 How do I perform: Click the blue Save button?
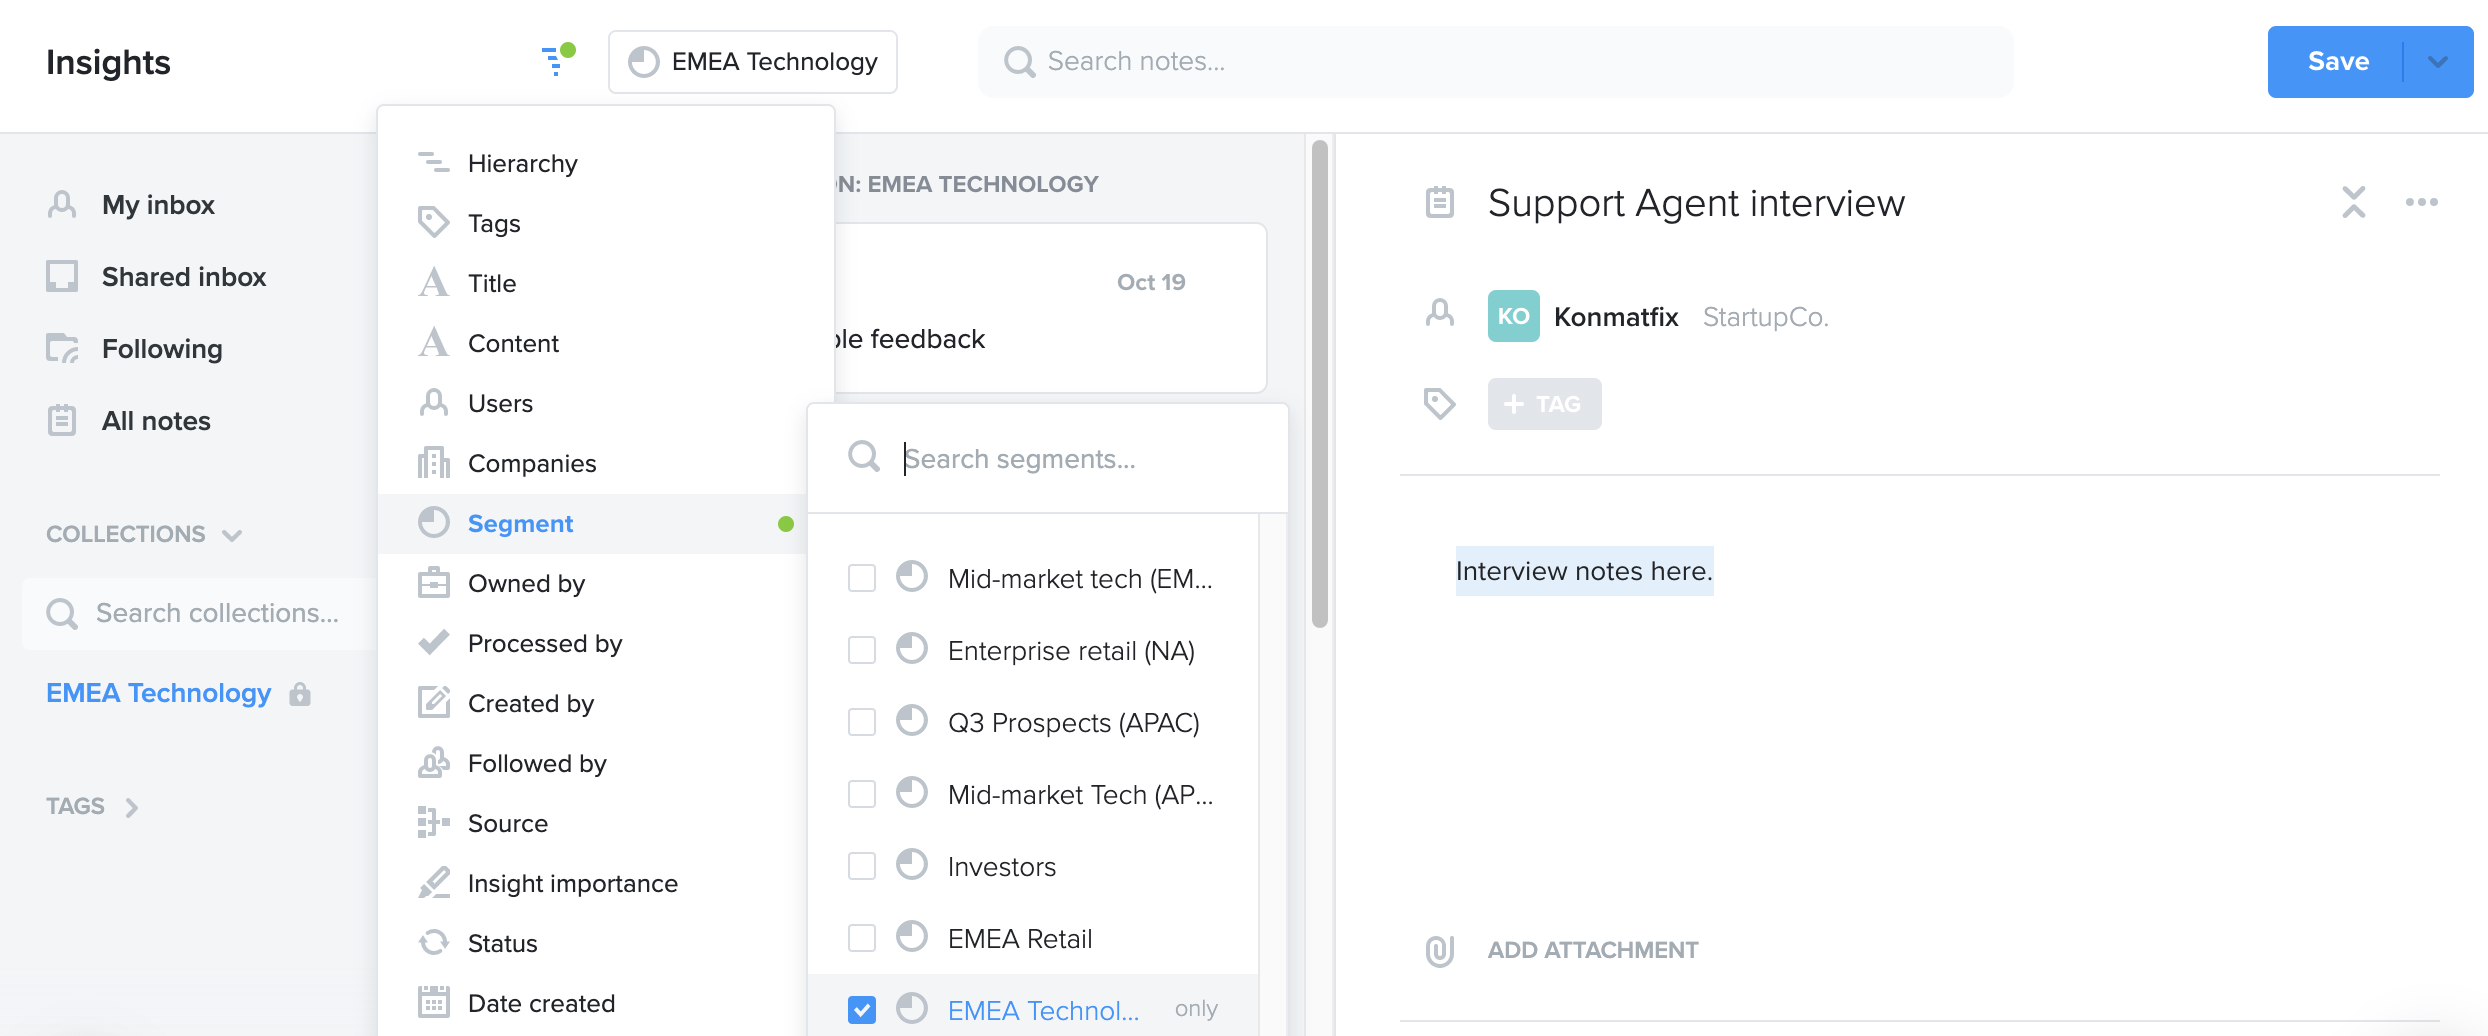click(x=2337, y=62)
